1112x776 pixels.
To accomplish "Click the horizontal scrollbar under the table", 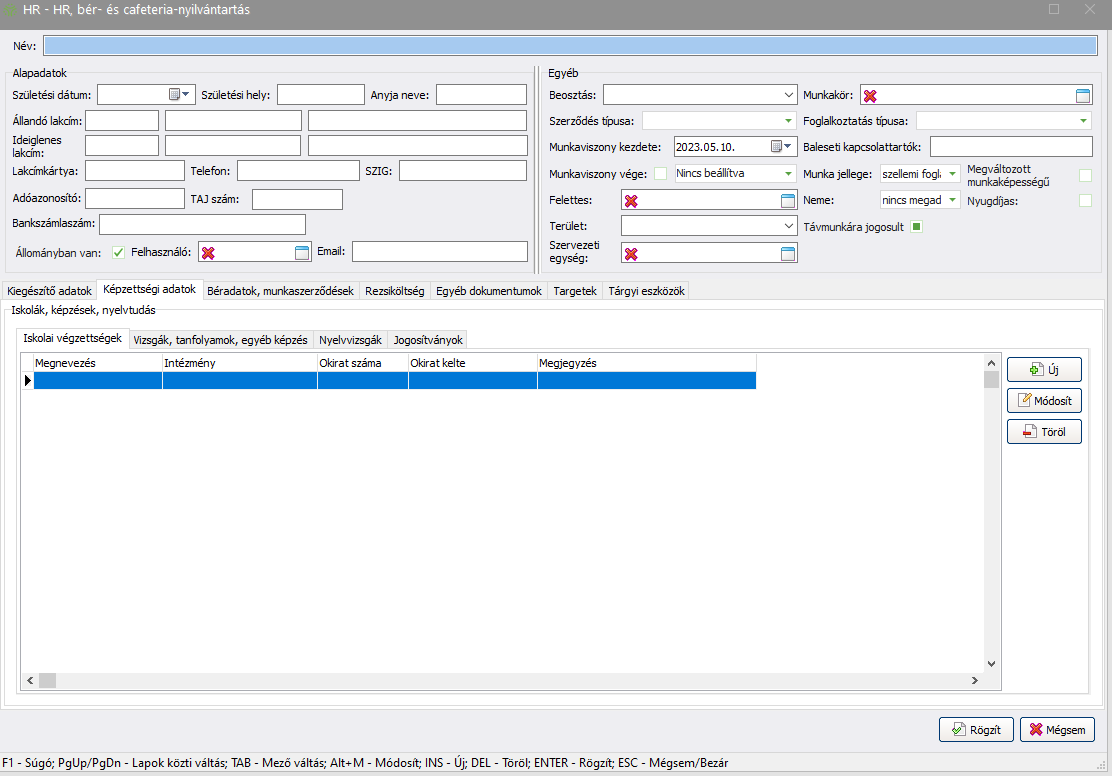I will click(x=500, y=680).
